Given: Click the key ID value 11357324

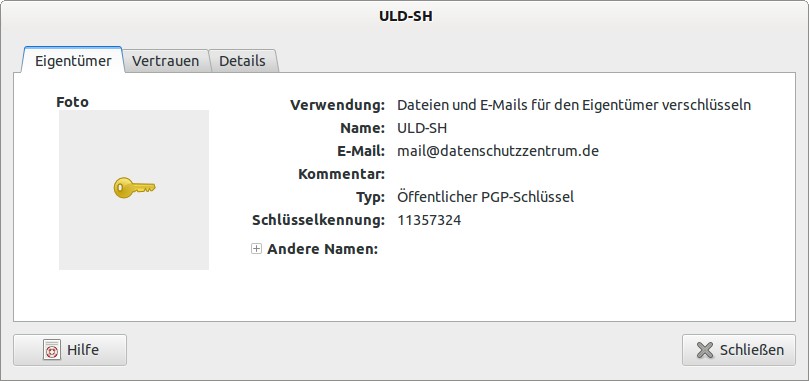Looking at the screenshot, I should (x=429, y=220).
